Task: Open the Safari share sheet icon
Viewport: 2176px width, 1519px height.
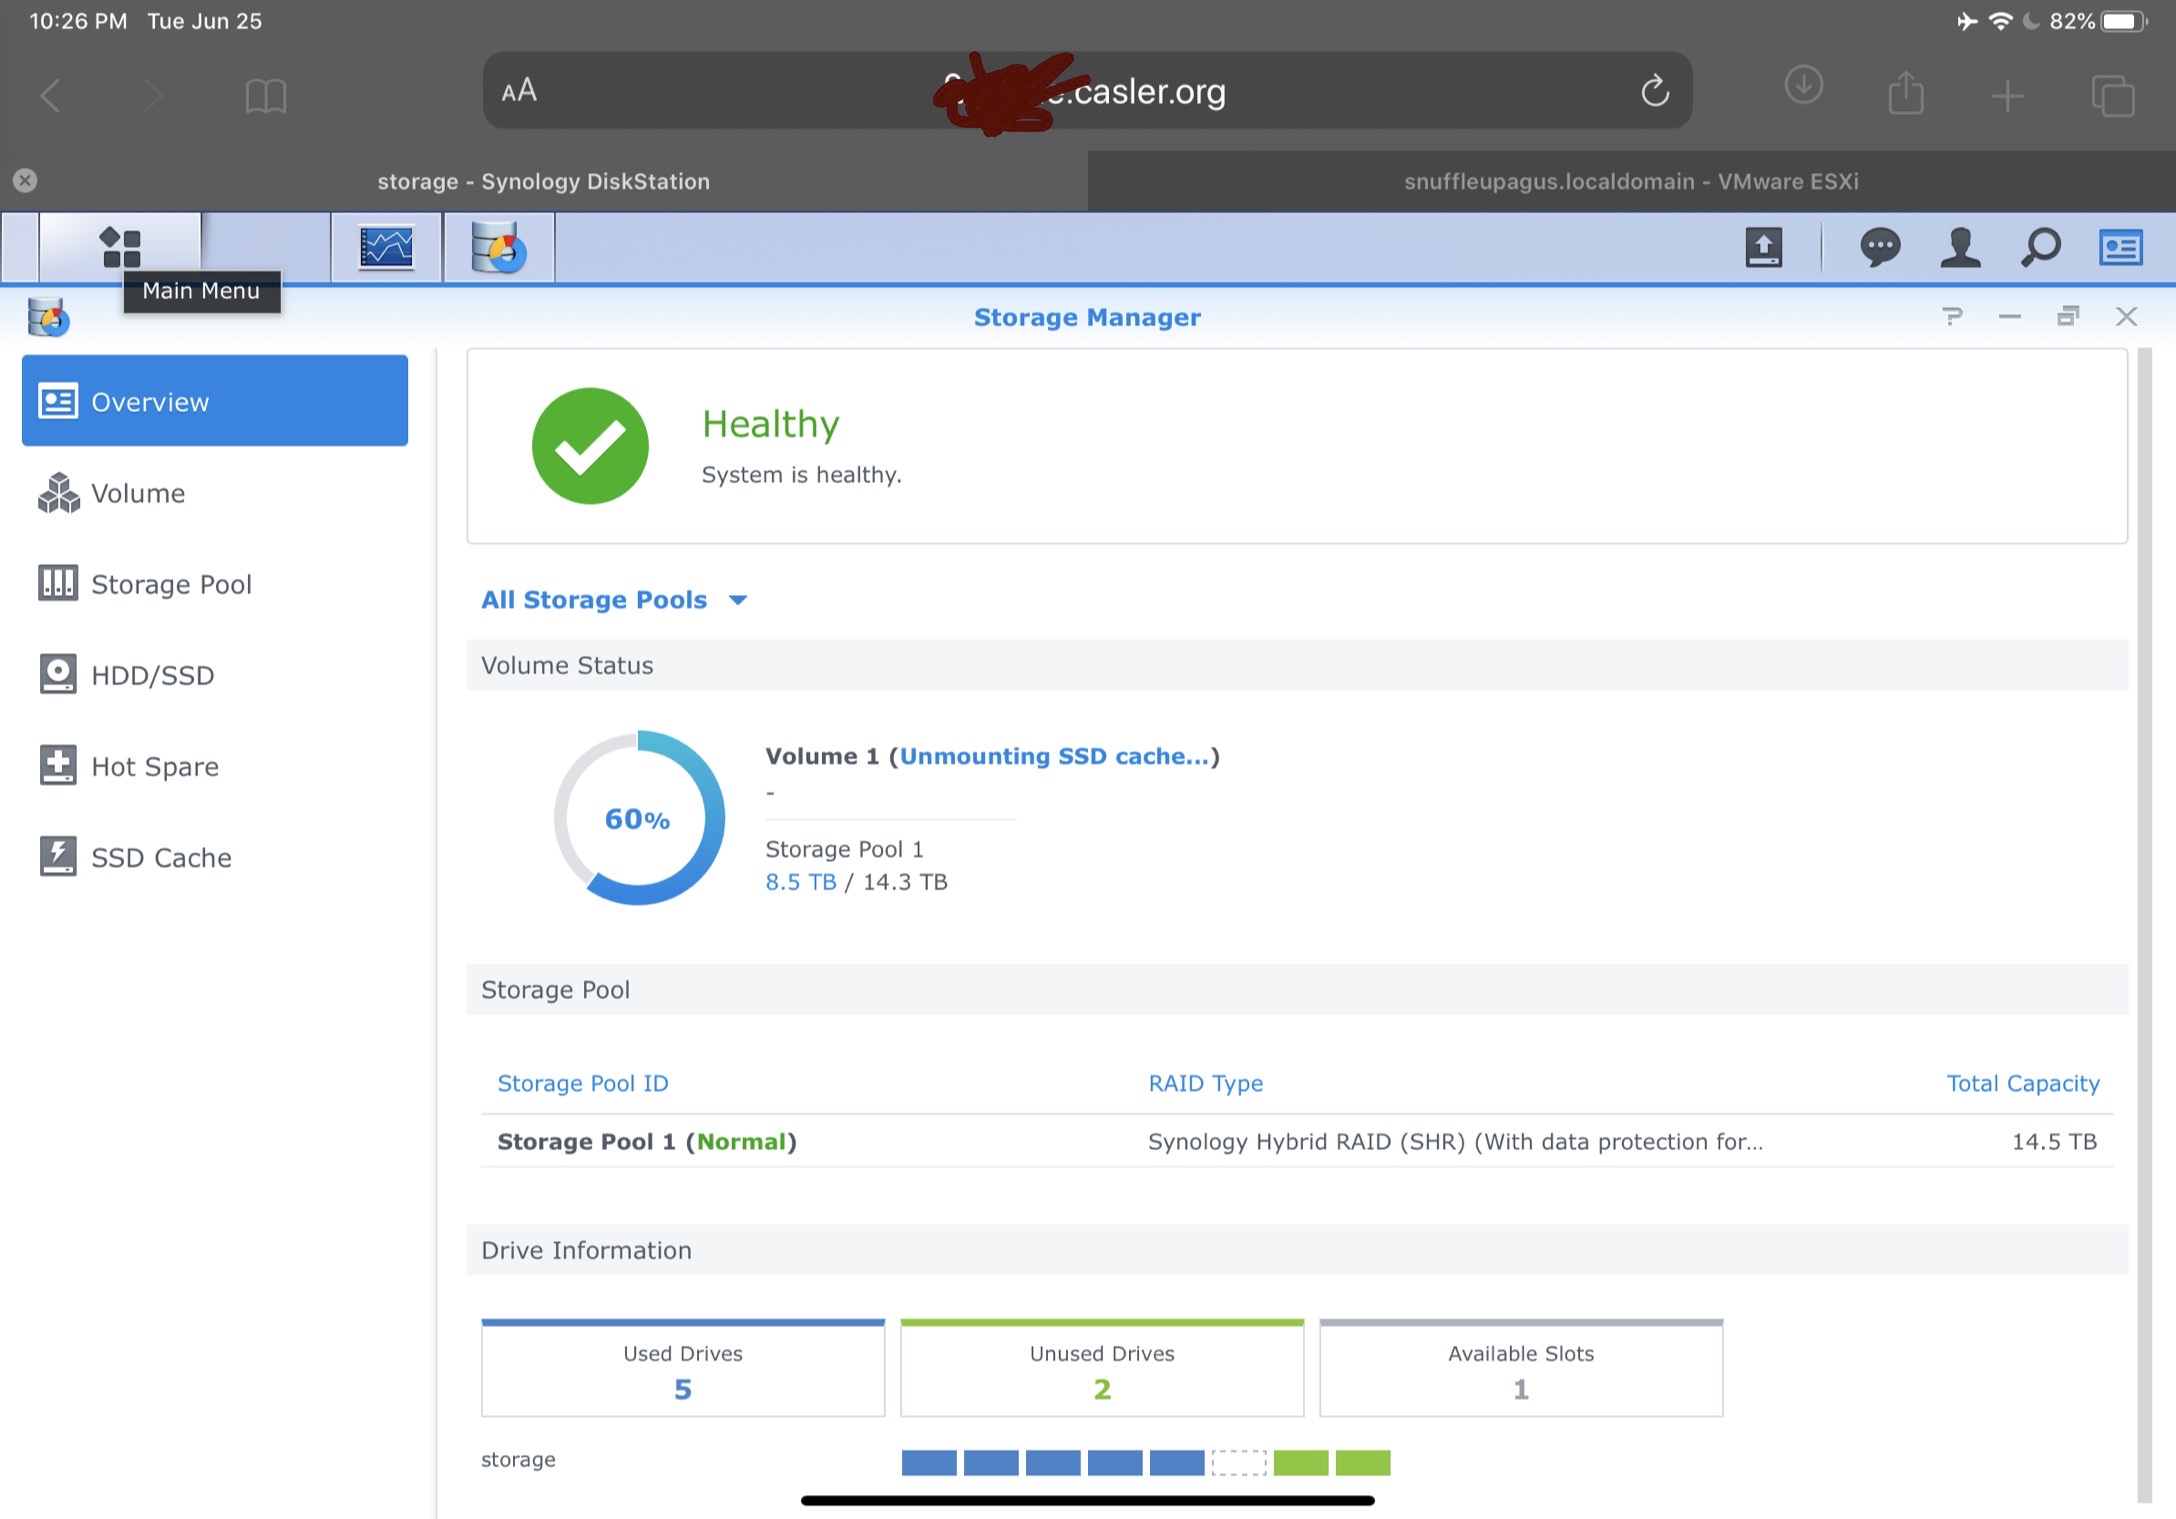Action: [1905, 94]
